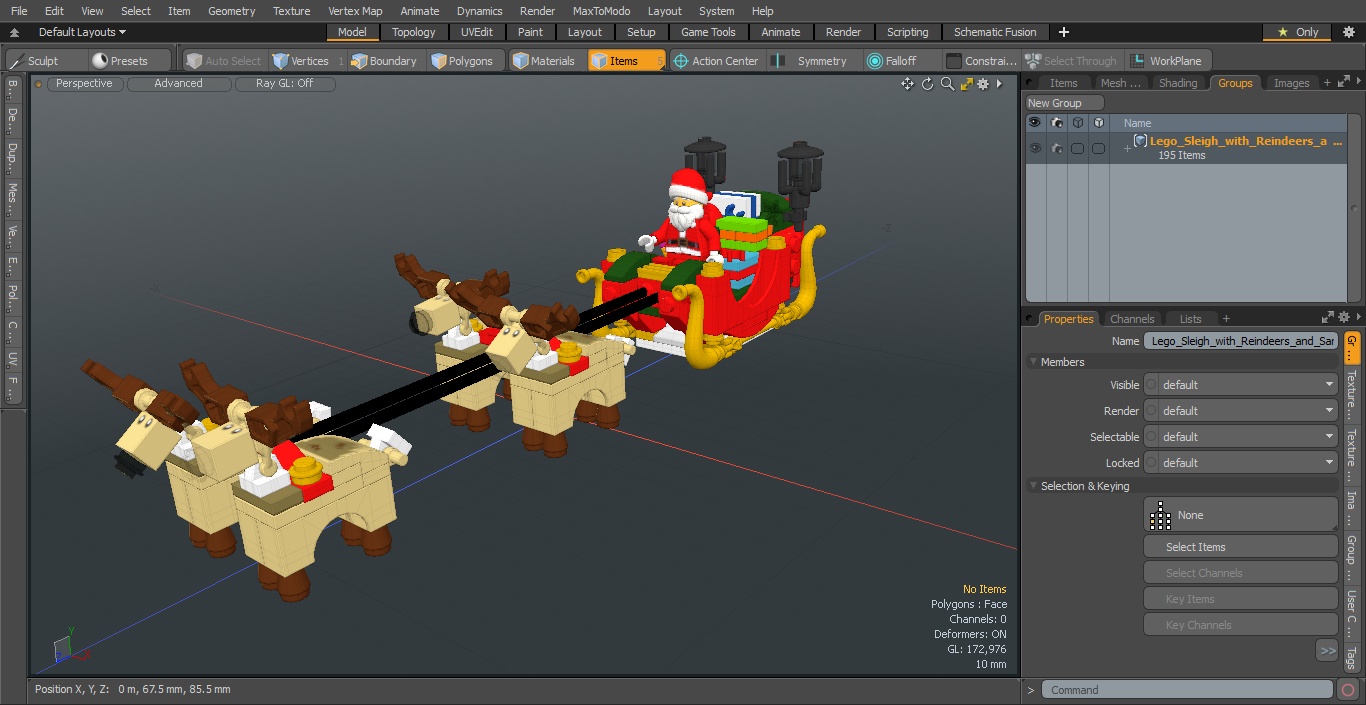Toggle Select Through mode
Image resolution: width=1366 pixels, height=705 pixels.
1072,61
